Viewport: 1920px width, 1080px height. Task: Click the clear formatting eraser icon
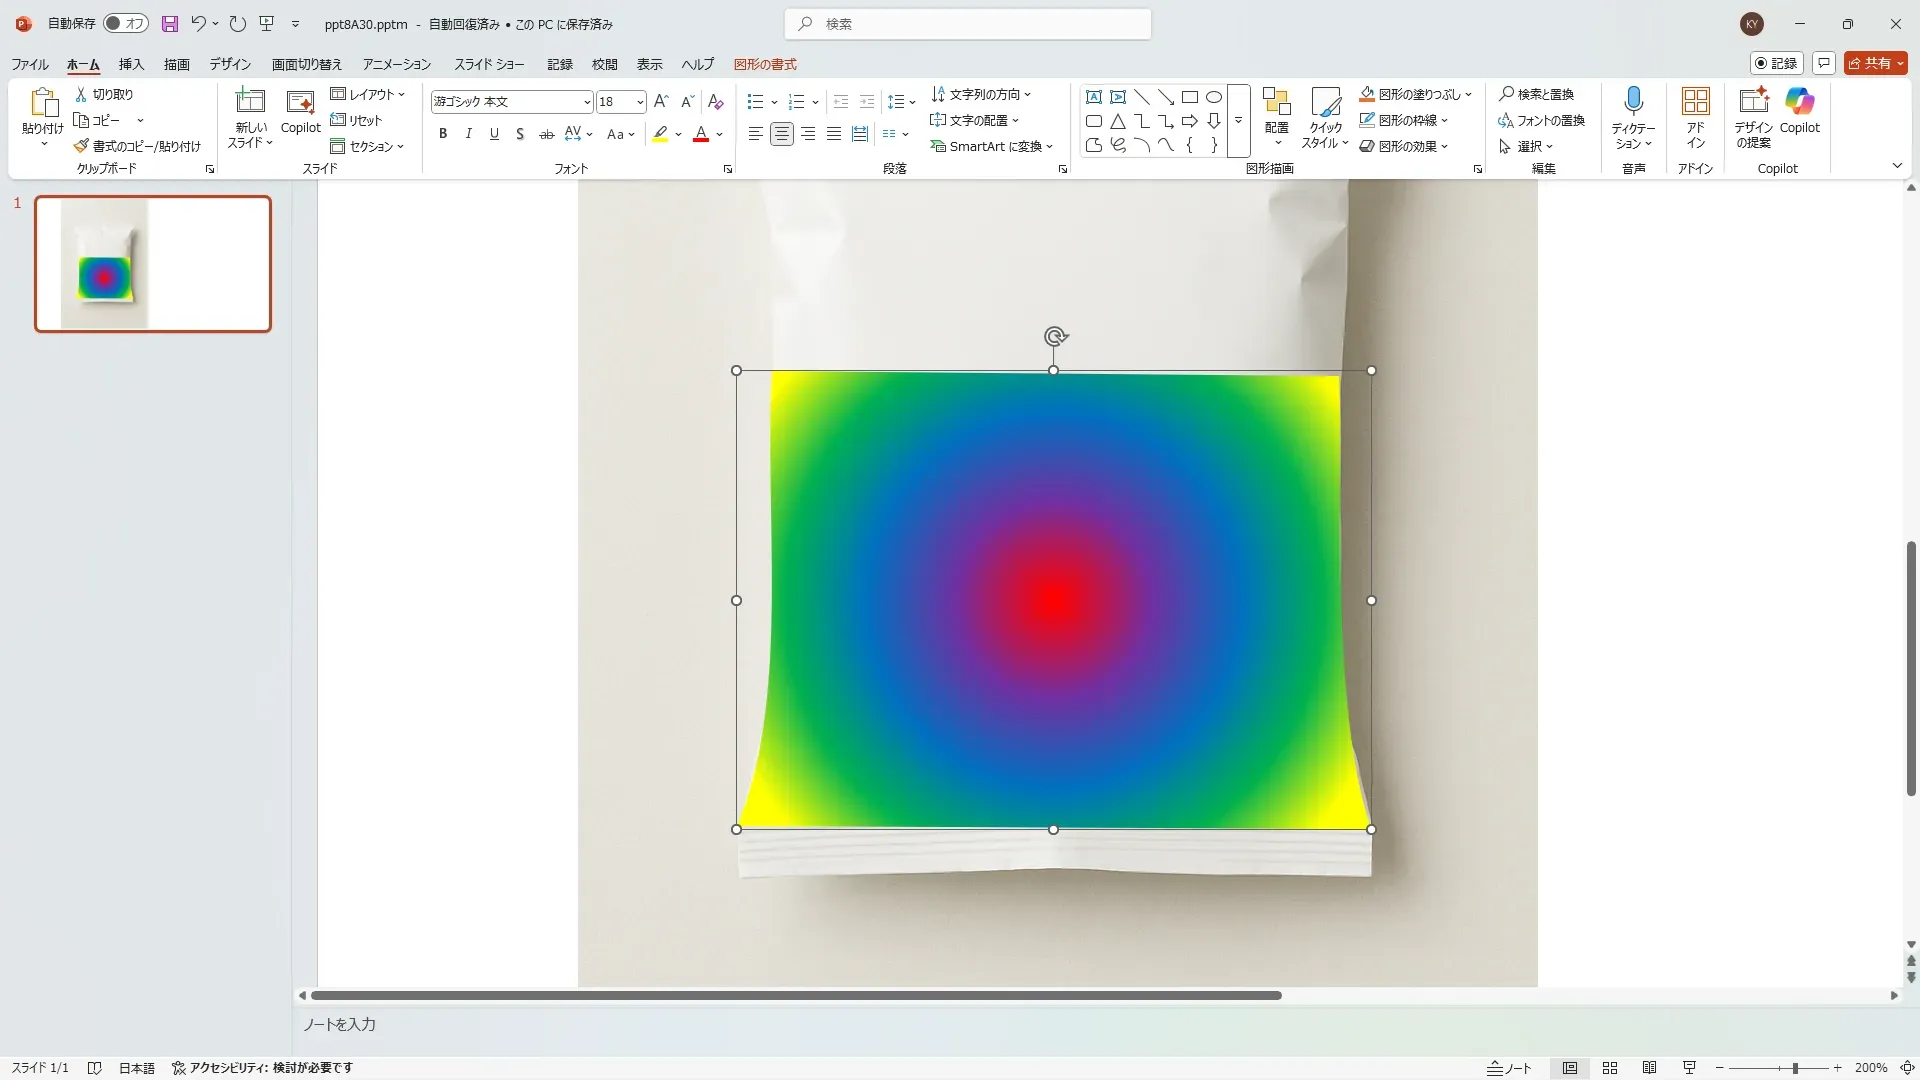(x=715, y=102)
